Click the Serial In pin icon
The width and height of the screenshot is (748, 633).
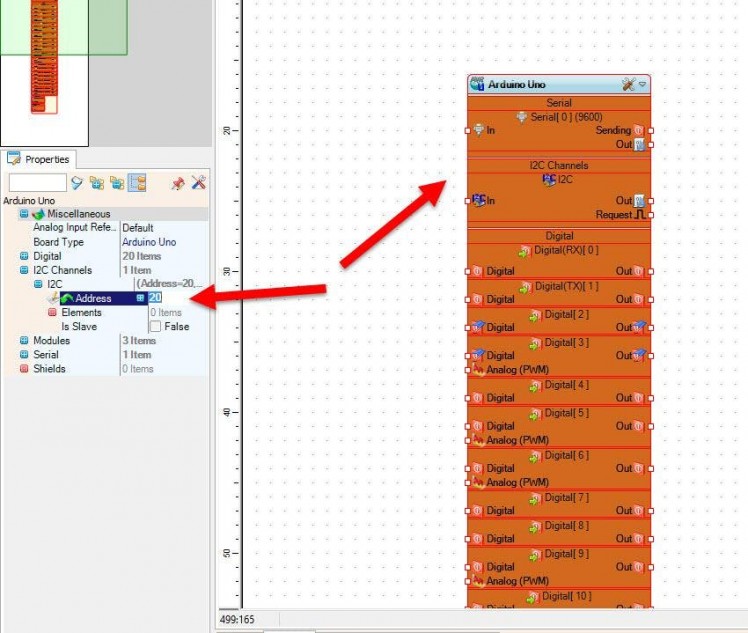[478, 130]
